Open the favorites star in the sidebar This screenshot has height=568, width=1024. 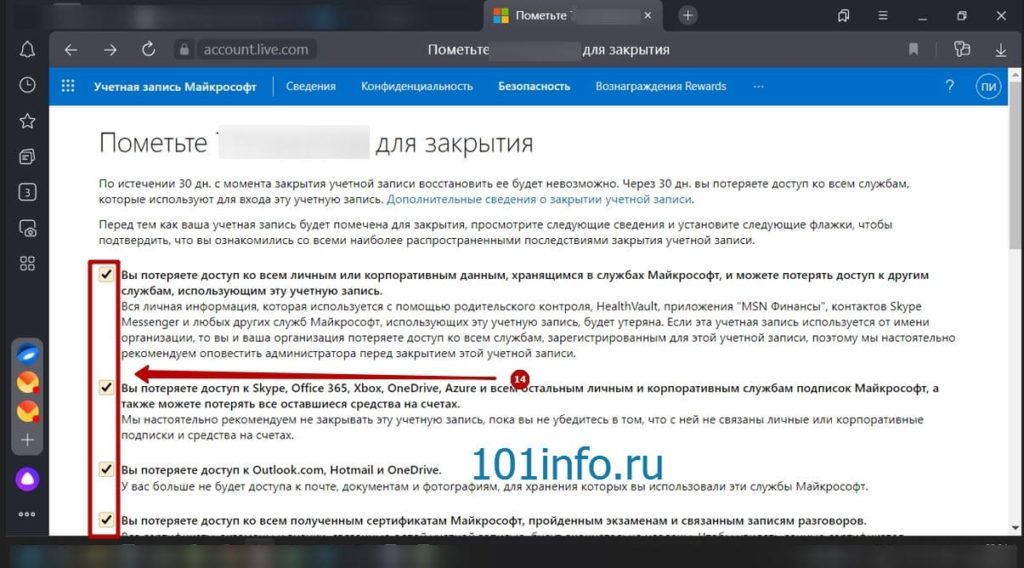pyautogui.click(x=27, y=121)
